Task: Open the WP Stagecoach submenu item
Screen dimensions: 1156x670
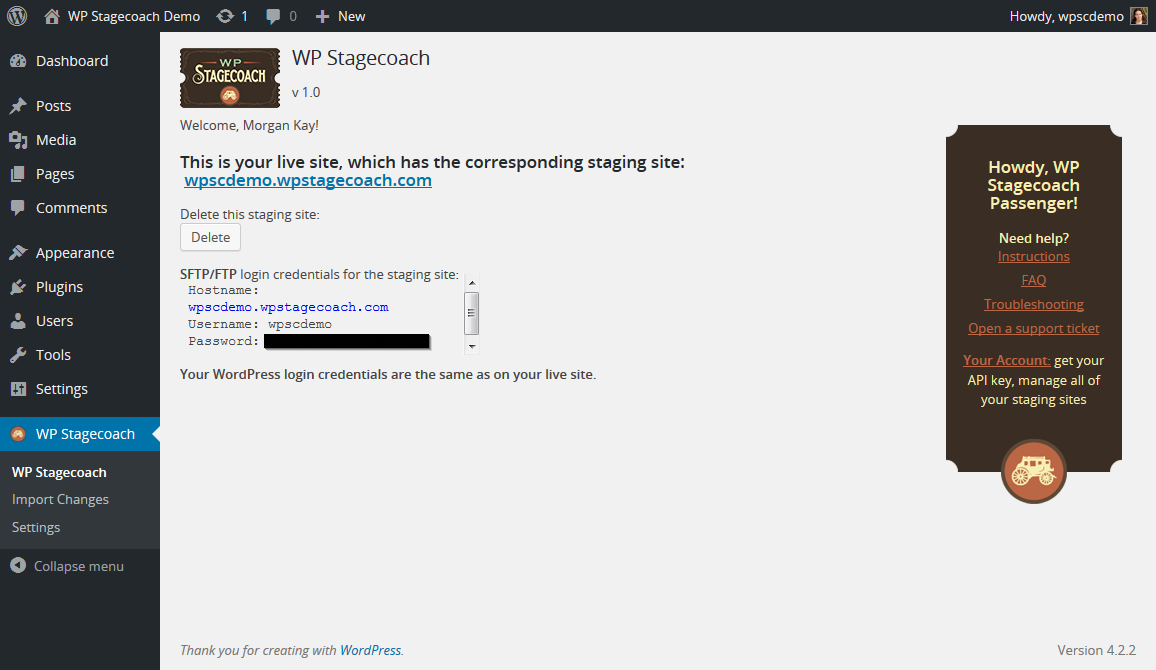Action: tap(59, 472)
